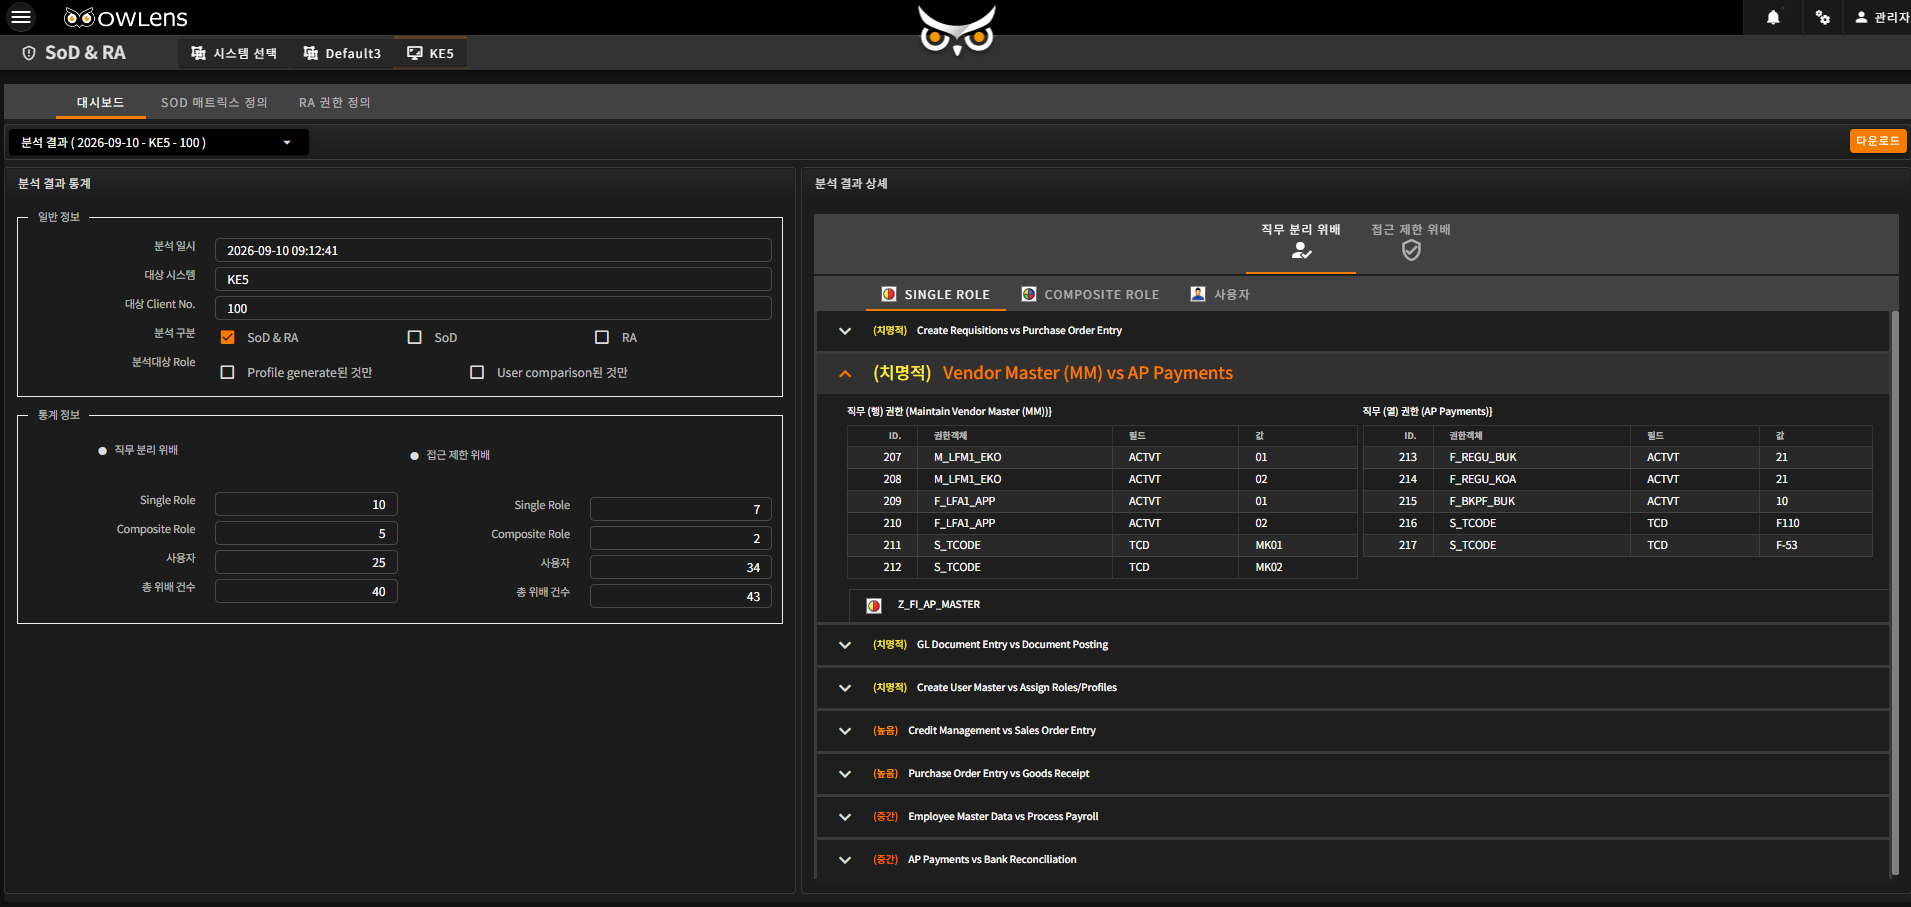Screen dimensions: 1911x907
Task: Click the owl logo at top center
Action: tap(957, 30)
